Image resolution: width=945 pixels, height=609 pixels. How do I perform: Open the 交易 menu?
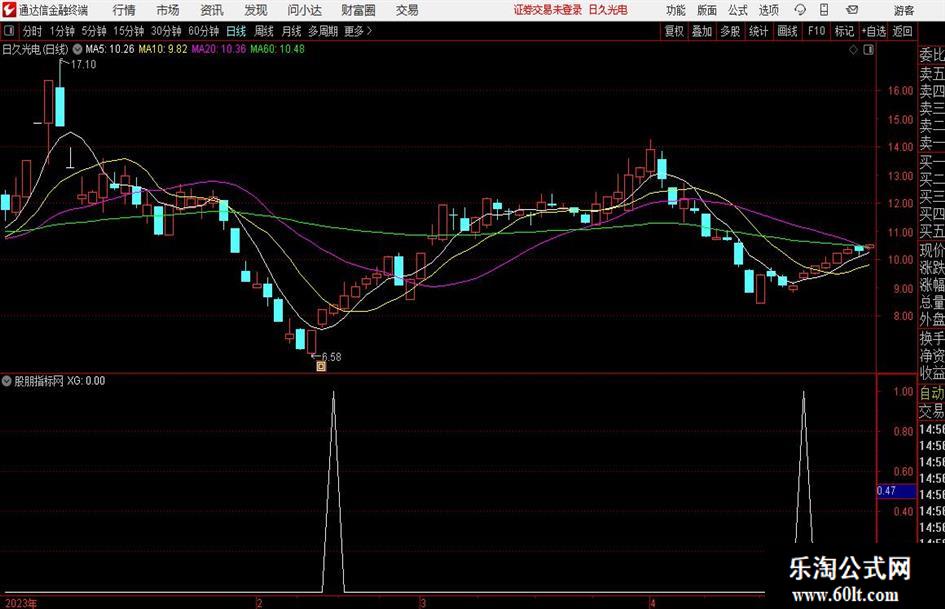[x=407, y=10]
